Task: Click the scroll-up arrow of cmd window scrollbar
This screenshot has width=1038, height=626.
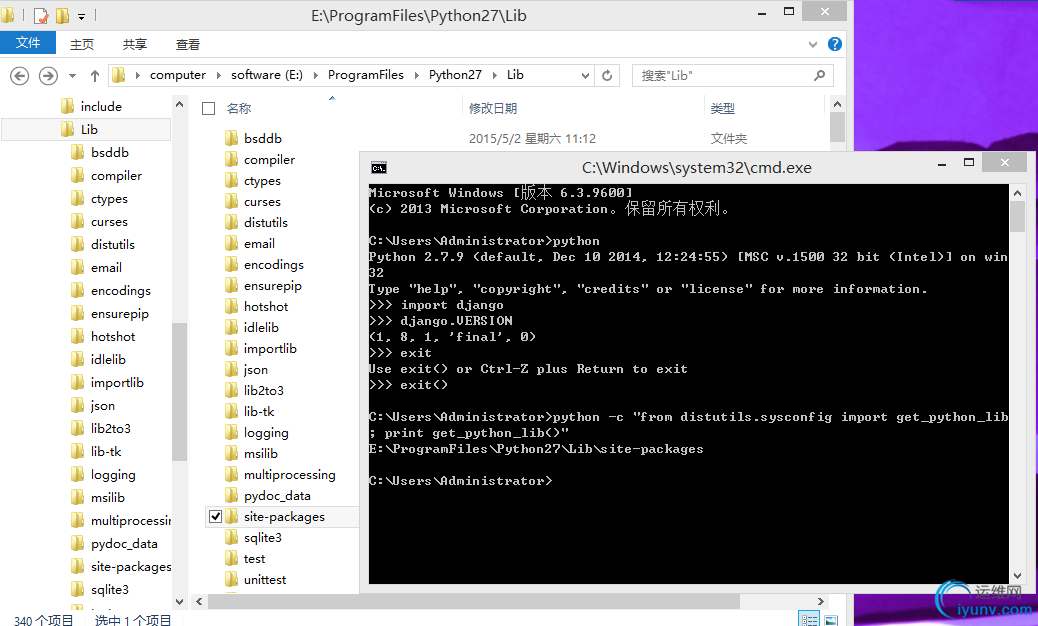Action: 1017,193
